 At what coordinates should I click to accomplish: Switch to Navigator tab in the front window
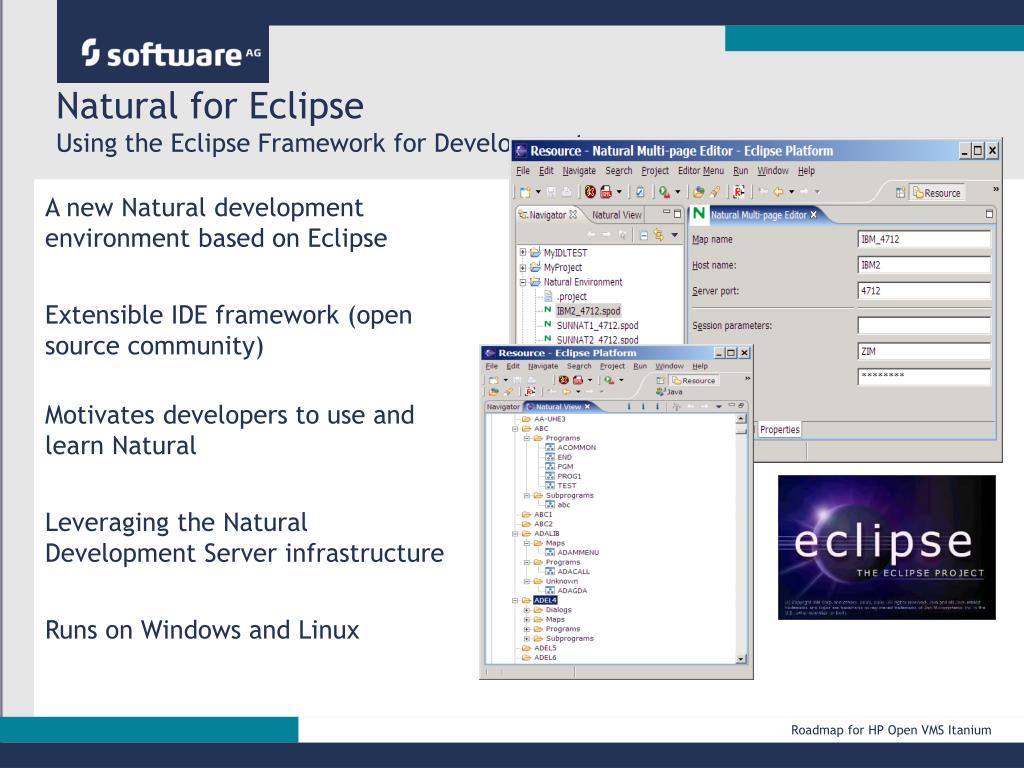503,407
